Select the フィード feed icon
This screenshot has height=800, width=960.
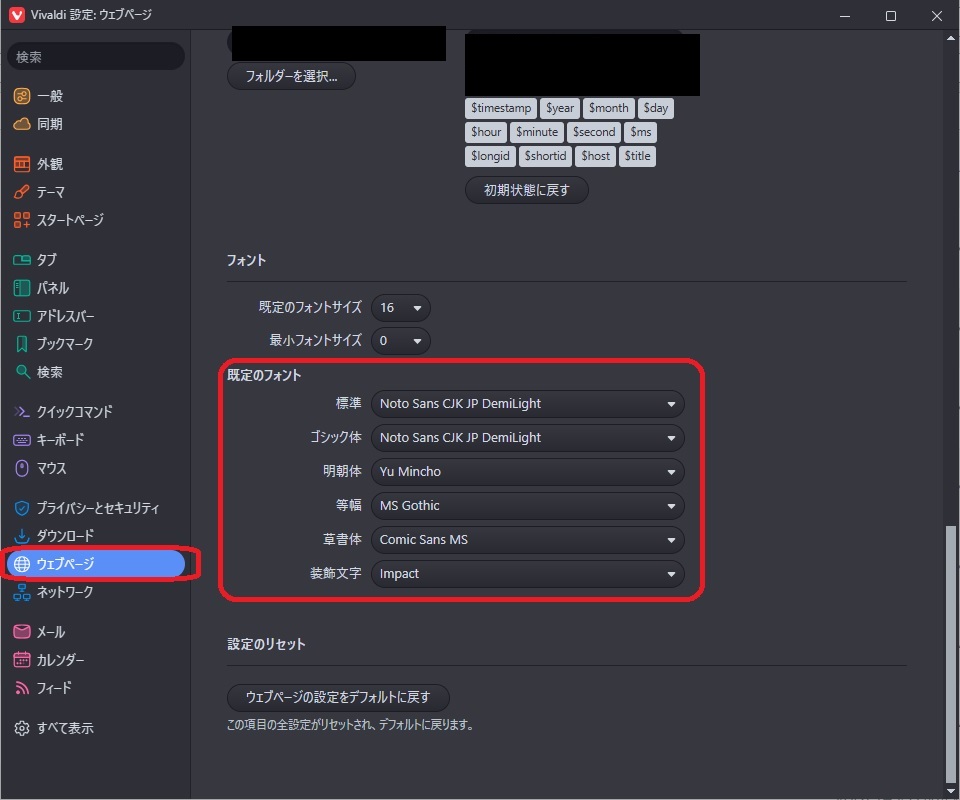(22, 688)
